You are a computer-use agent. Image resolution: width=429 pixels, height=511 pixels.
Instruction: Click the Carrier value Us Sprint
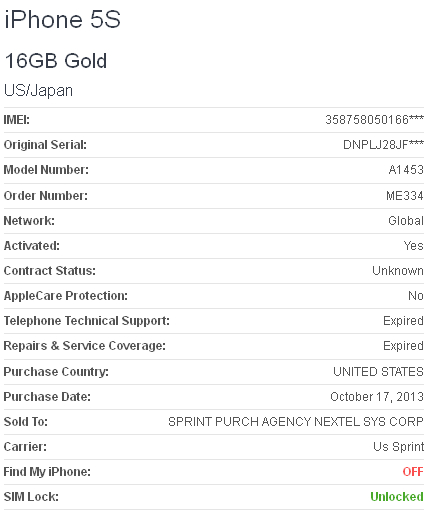click(x=399, y=447)
